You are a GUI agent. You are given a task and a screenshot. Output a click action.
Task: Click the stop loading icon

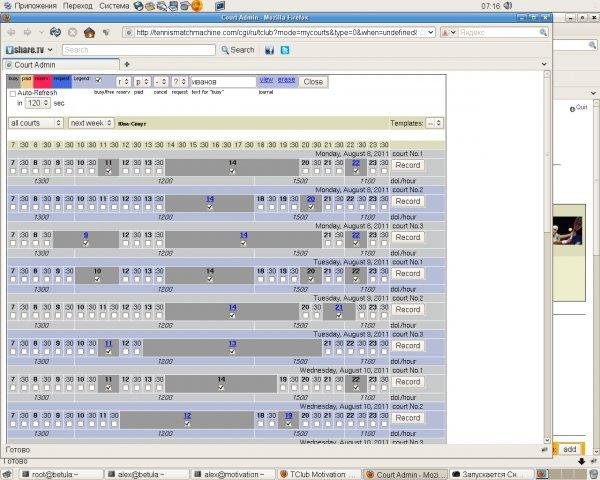tap(73, 32)
